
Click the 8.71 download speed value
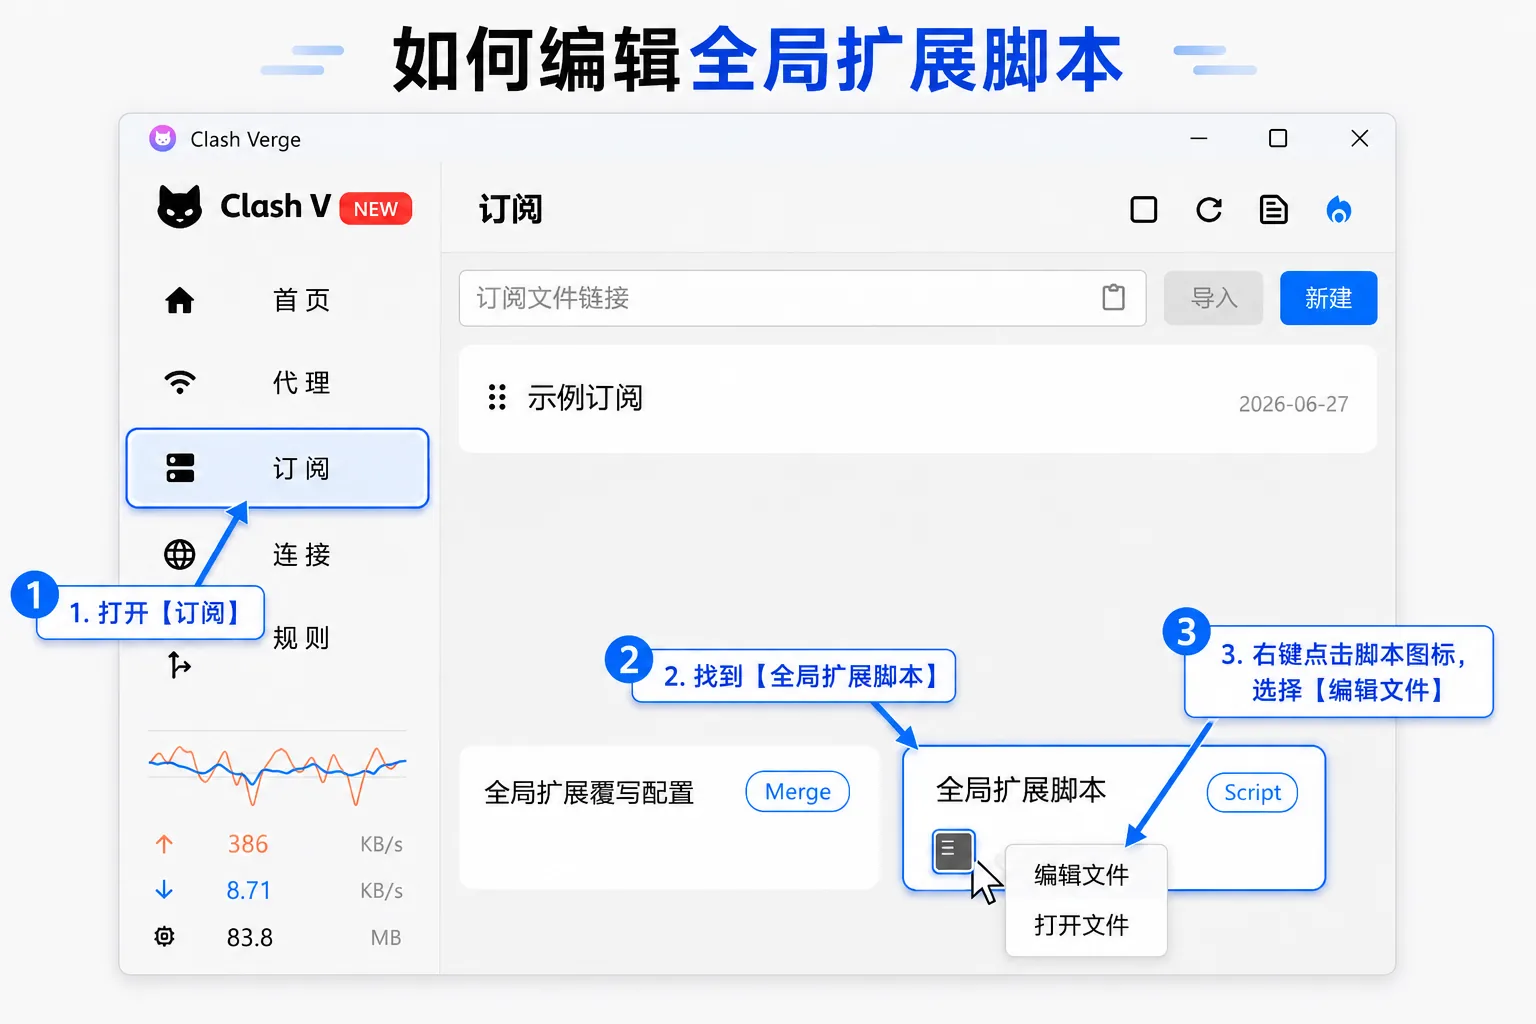coord(248,890)
